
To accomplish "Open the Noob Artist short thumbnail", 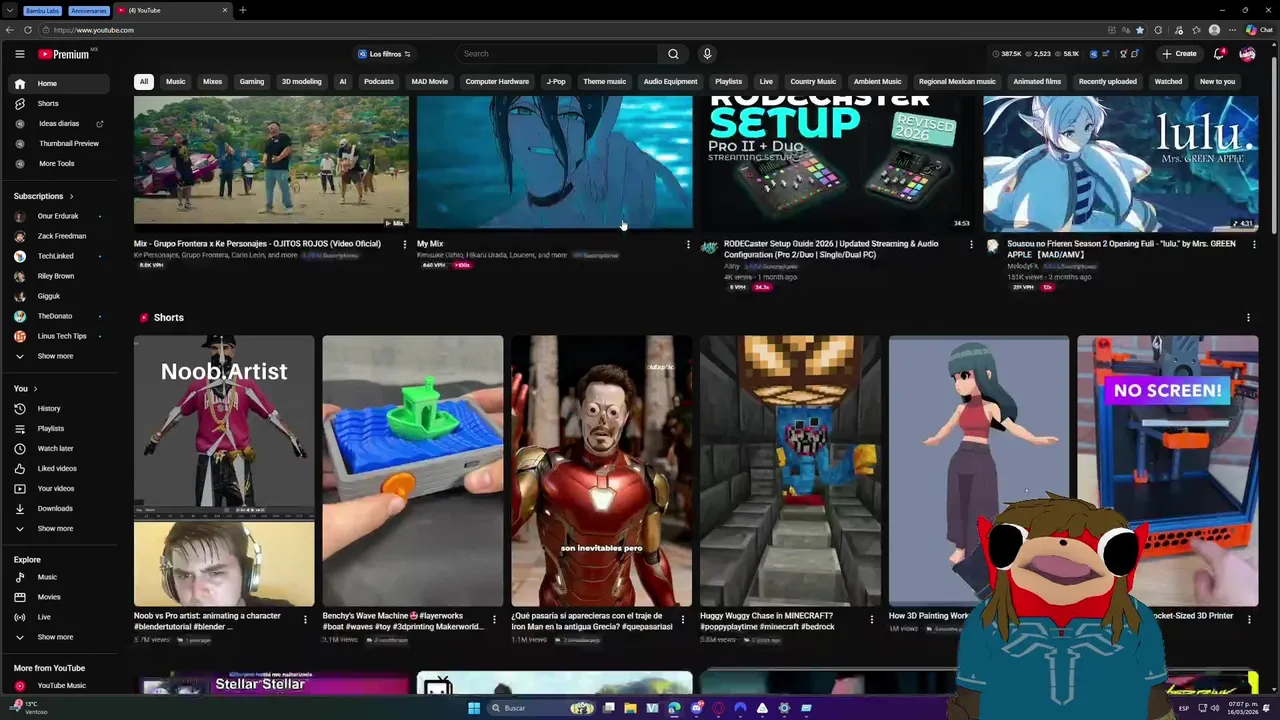I will tap(224, 471).
